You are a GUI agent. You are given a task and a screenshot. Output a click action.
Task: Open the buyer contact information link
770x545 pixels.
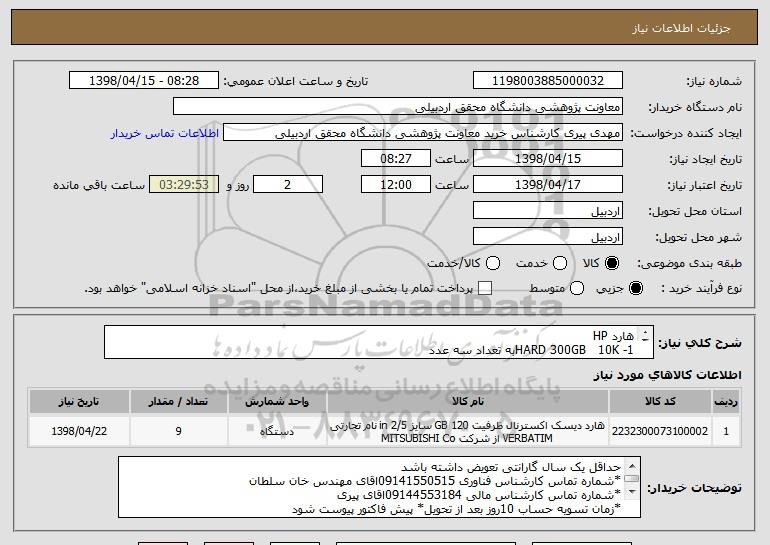pos(165,134)
